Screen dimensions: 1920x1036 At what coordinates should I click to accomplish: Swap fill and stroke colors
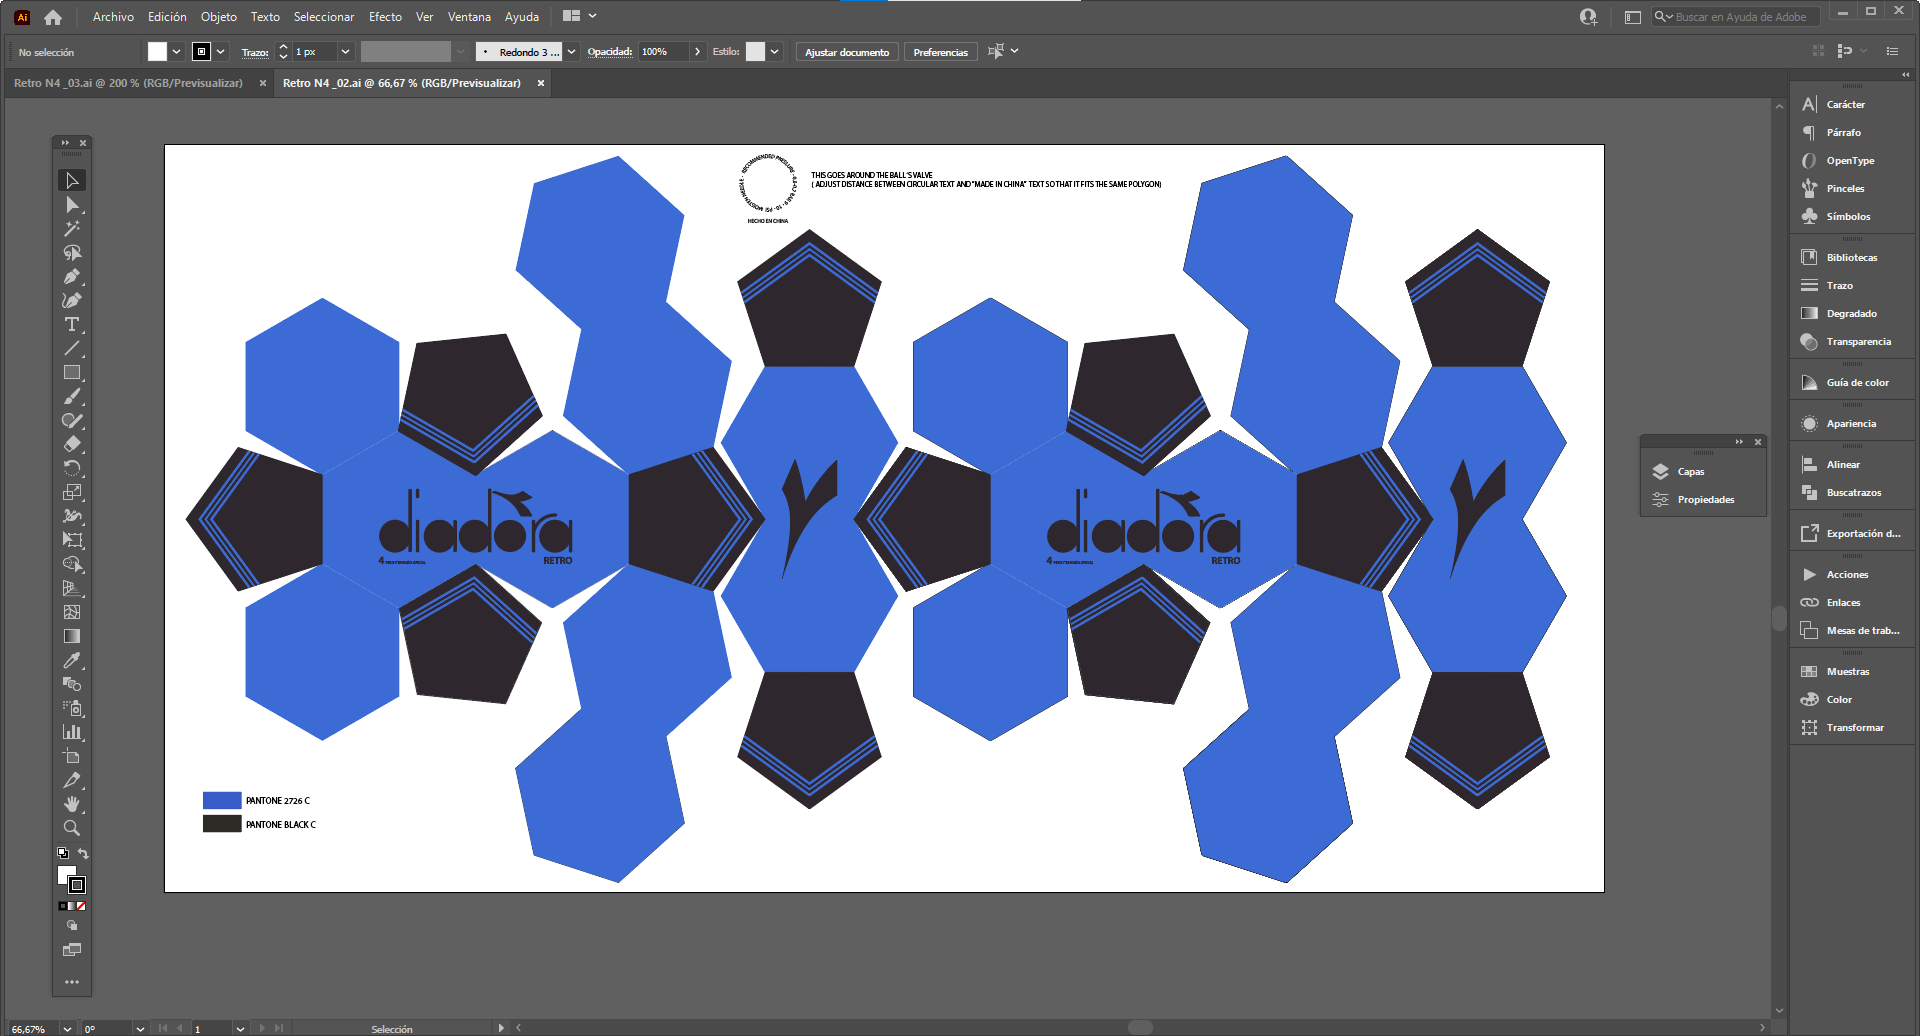pyautogui.click(x=83, y=854)
